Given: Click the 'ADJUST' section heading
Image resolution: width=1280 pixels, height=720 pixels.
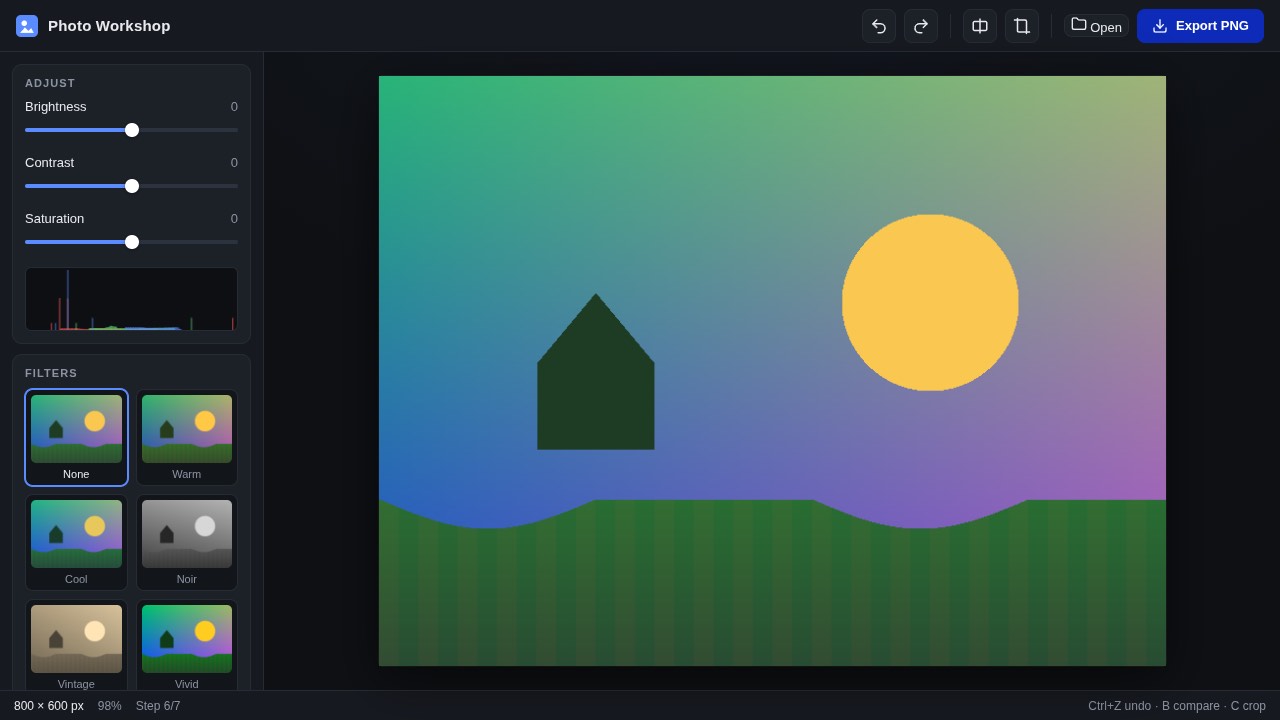Looking at the screenshot, I should pos(50,83).
